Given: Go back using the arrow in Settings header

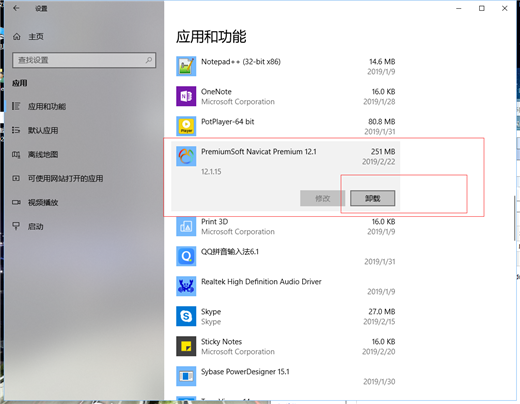Looking at the screenshot, I should [16, 8].
